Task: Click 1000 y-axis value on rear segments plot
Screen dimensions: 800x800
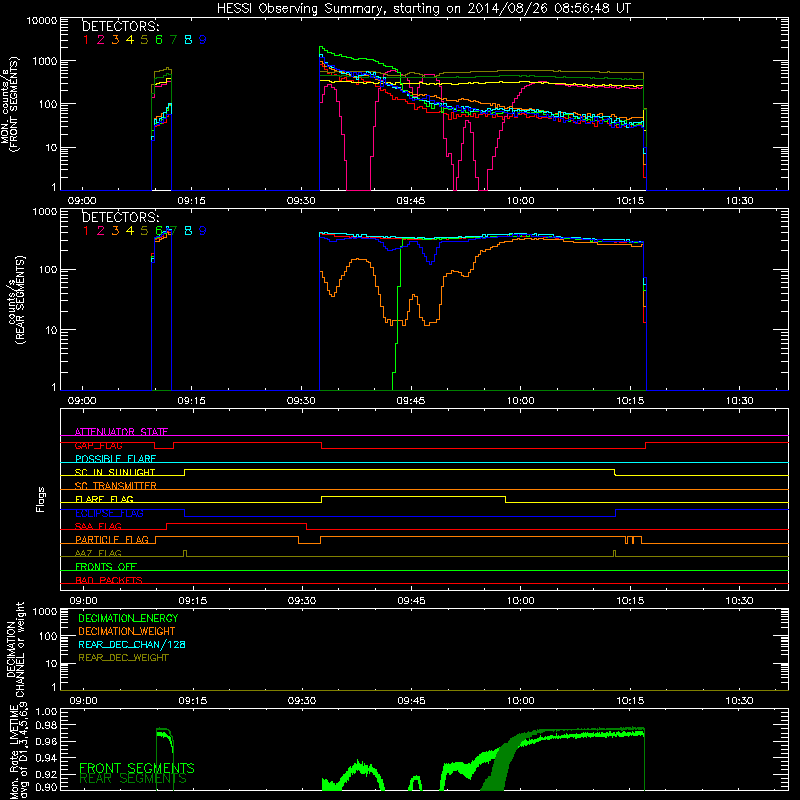Action: coord(45,211)
